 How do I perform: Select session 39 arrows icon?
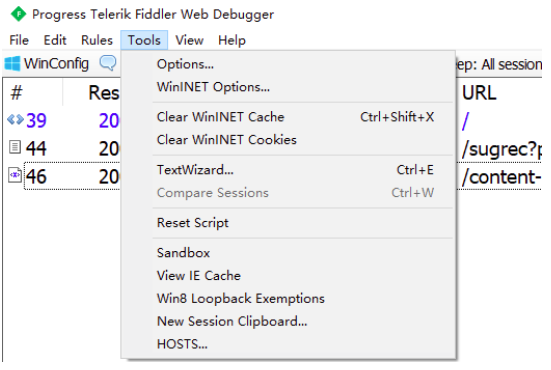15,120
